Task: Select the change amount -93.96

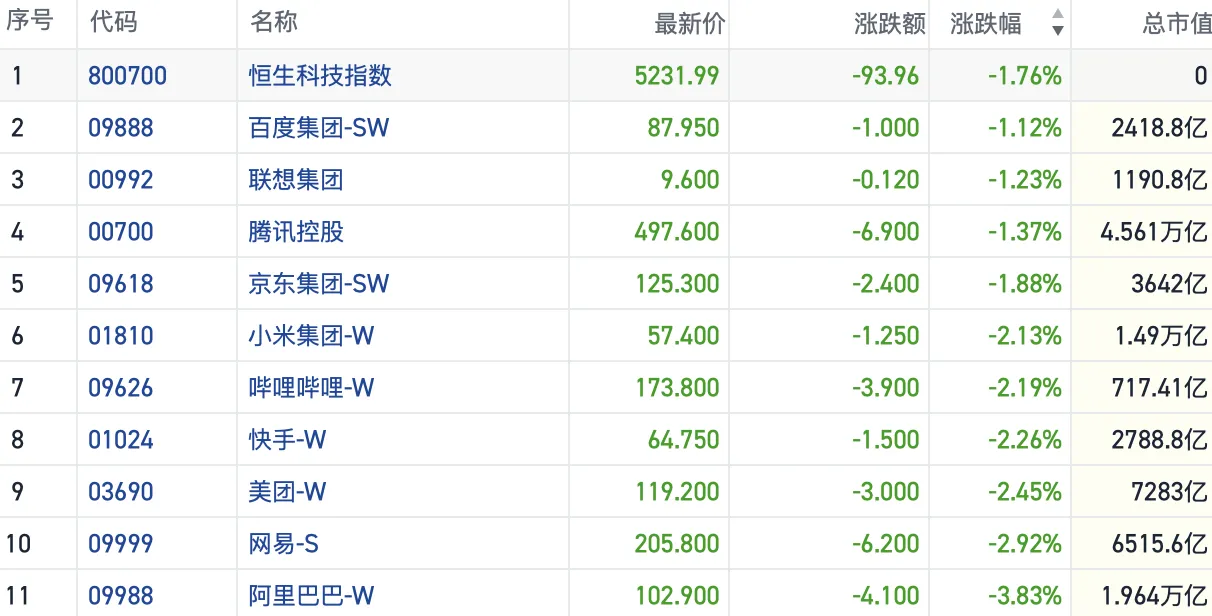Action: (x=886, y=76)
